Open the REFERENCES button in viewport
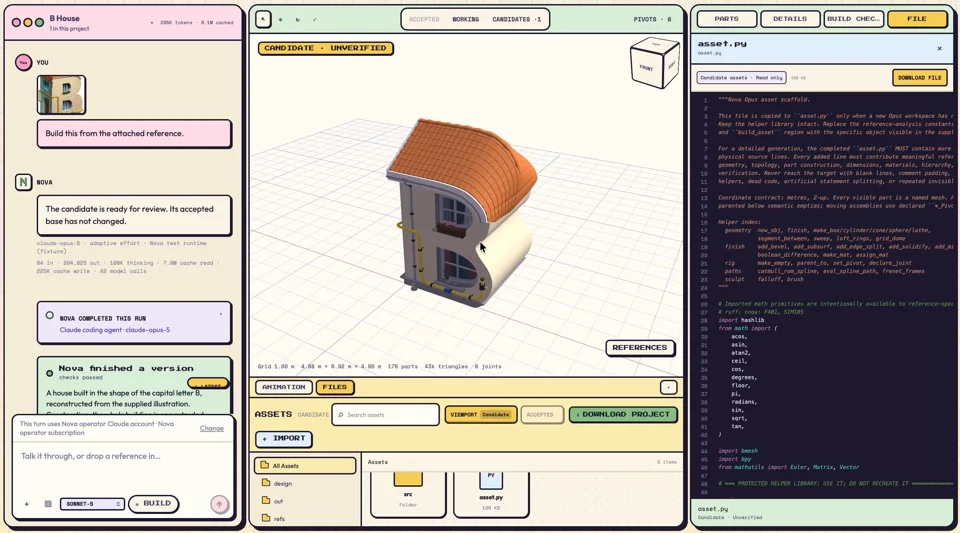This screenshot has width=960, height=533. [640, 348]
